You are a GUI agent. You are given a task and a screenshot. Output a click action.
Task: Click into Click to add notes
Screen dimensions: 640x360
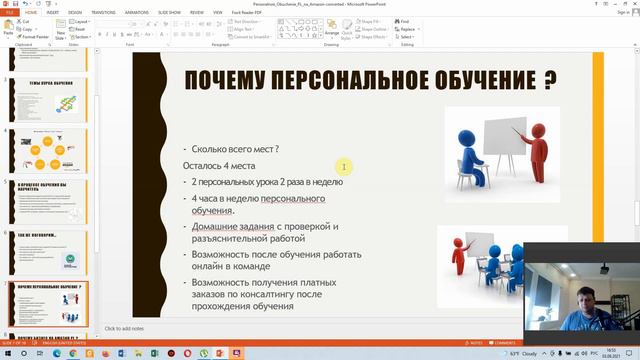click(x=124, y=328)
